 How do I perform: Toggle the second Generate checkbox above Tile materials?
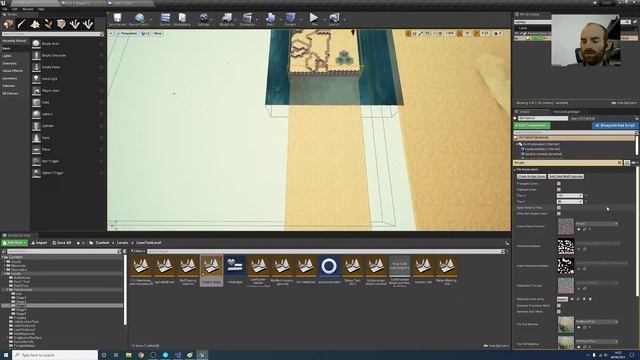[x=559, y=311]
